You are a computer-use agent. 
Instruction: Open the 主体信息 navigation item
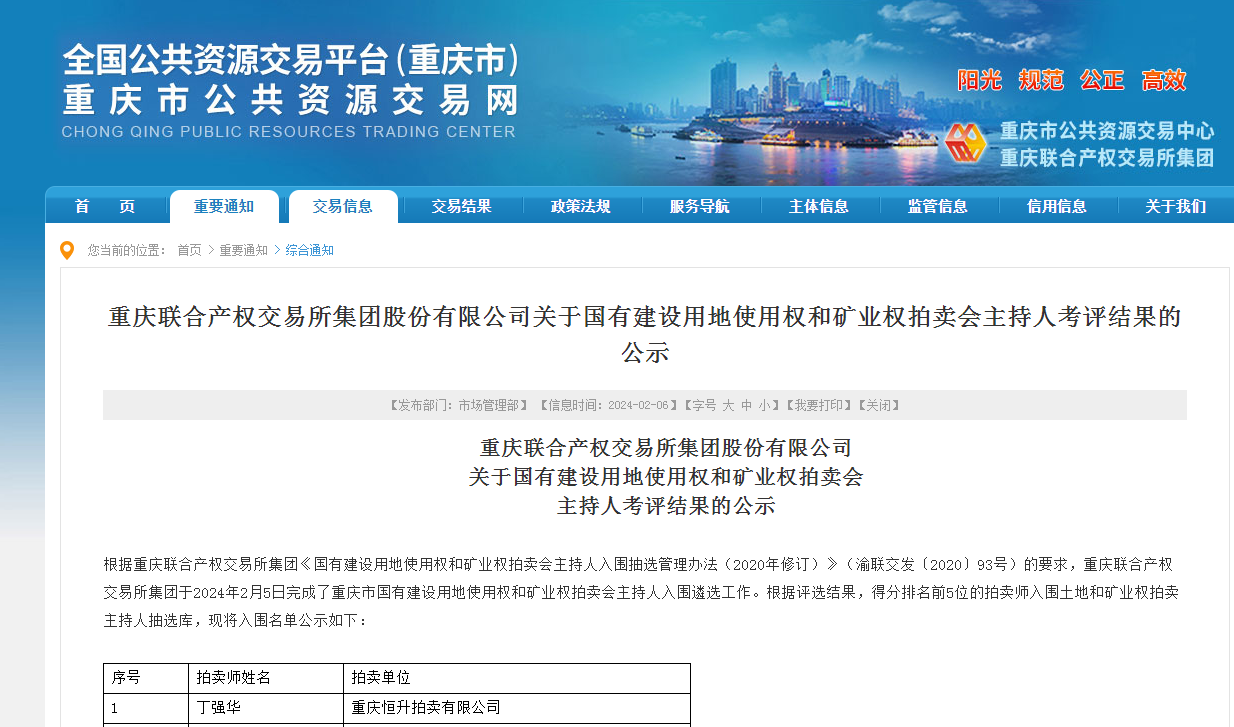tap(819, 207)
